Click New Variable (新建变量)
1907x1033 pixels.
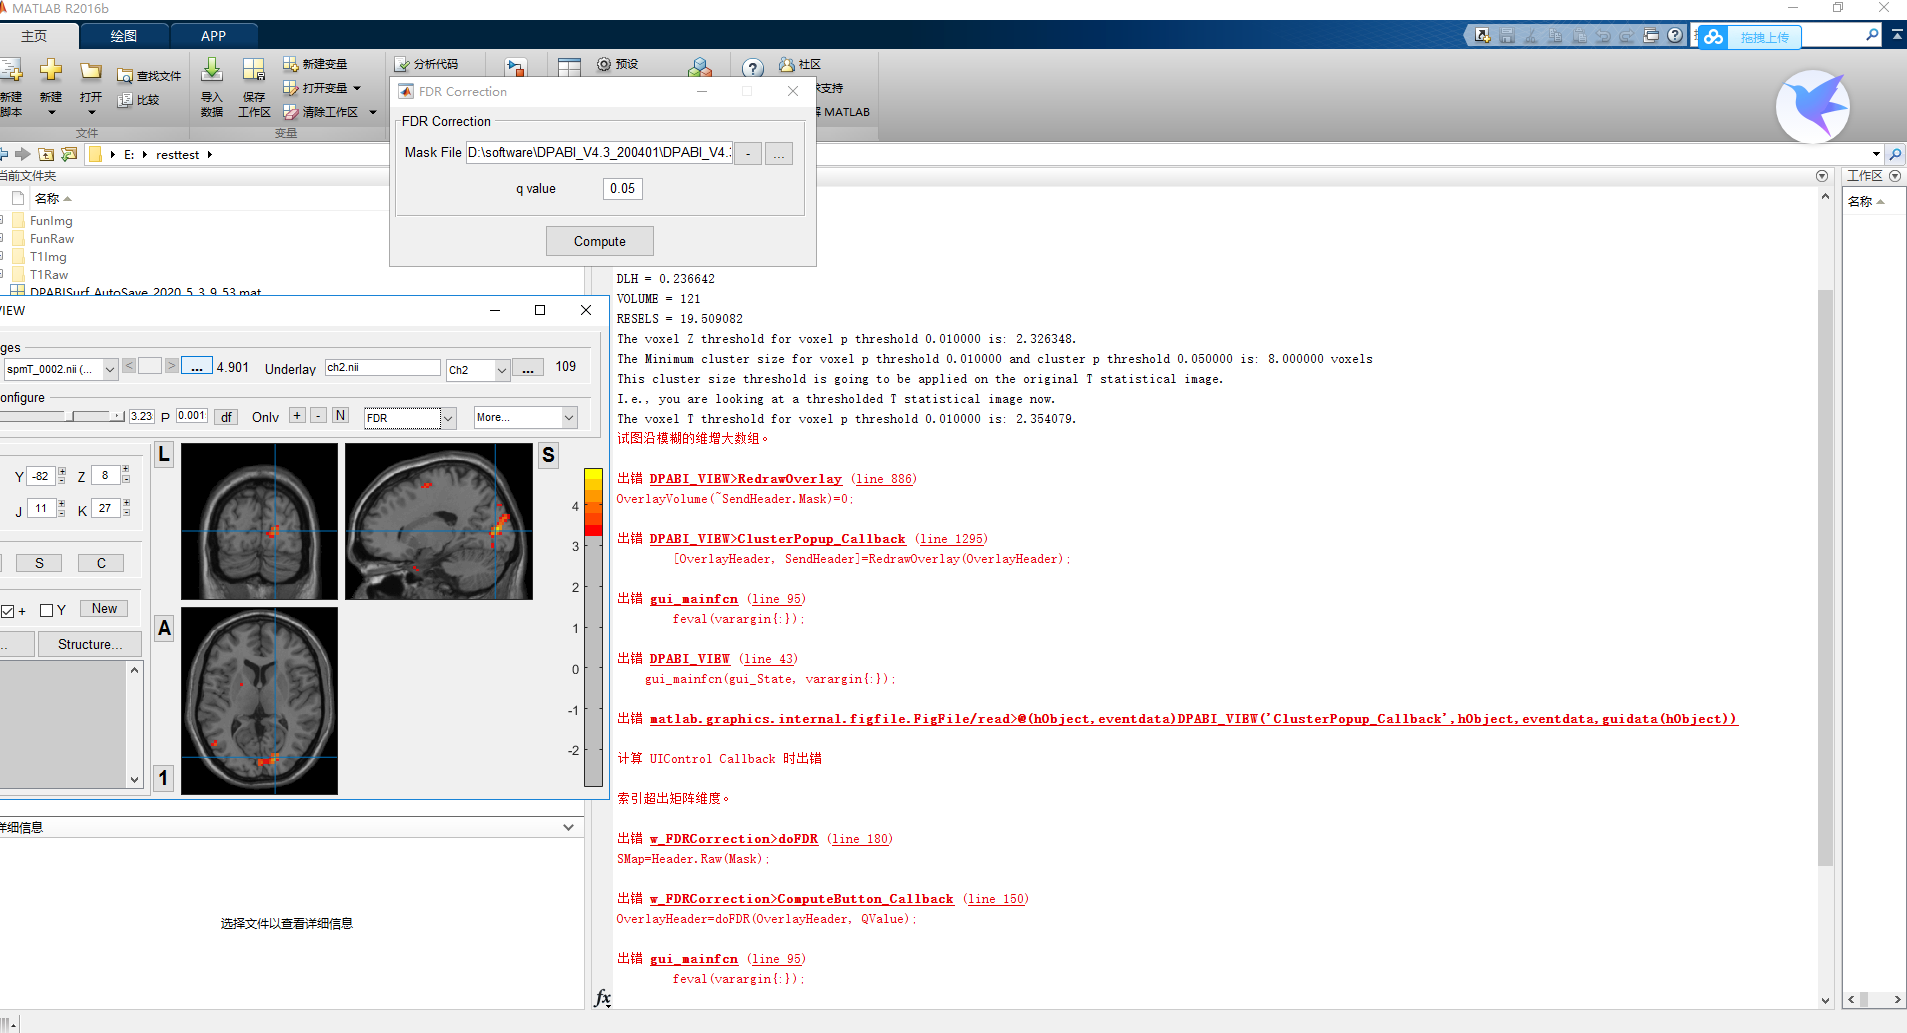click(315, 64)
